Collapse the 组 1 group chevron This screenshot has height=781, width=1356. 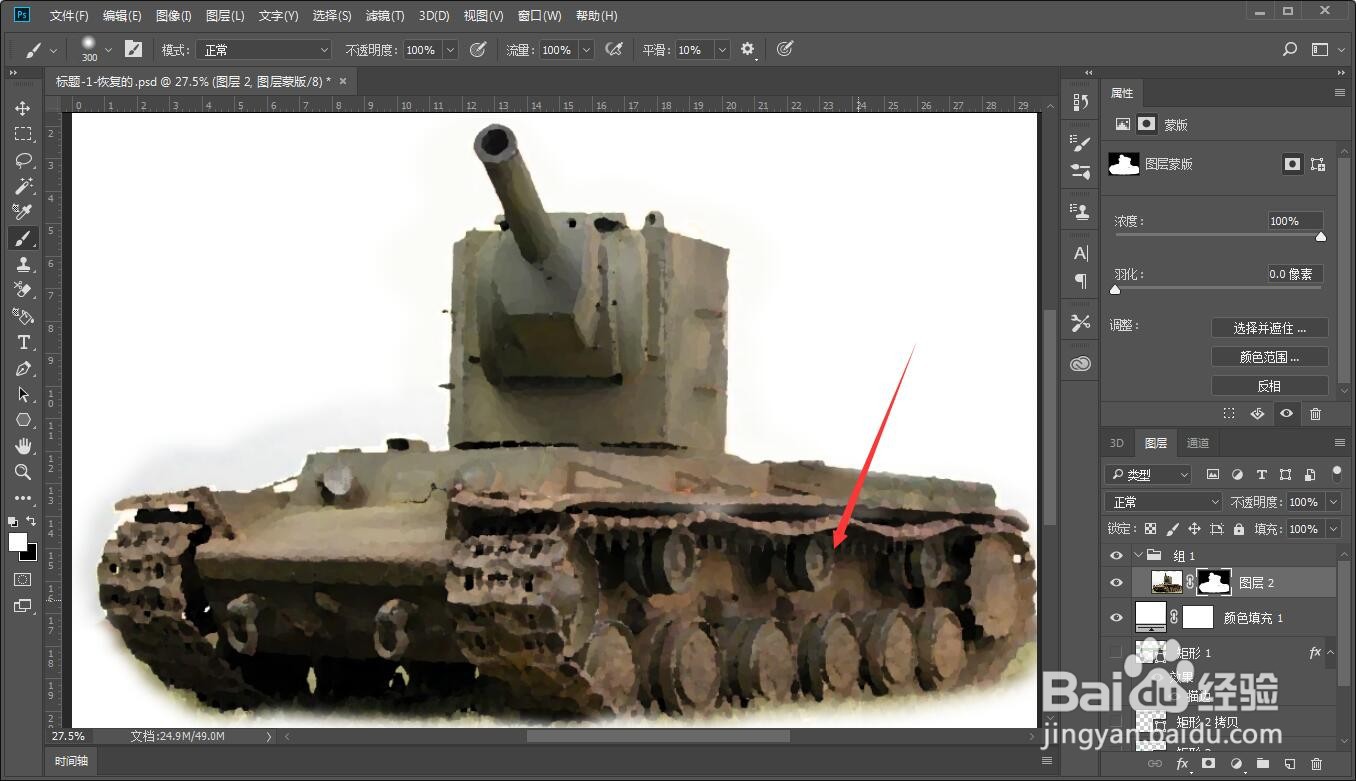[1138, 555]
